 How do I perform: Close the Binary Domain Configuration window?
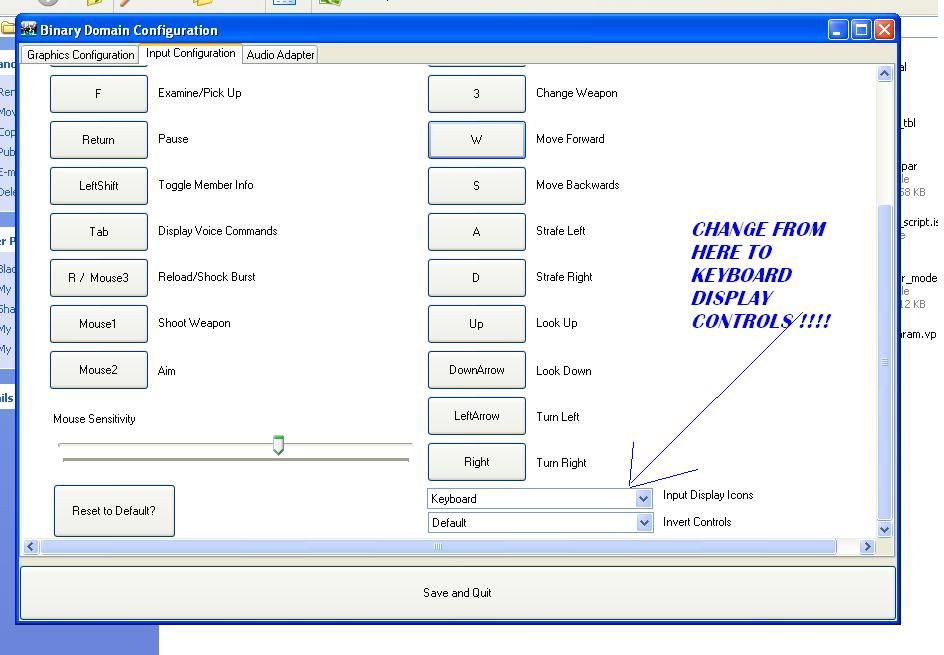pos(884,29)
